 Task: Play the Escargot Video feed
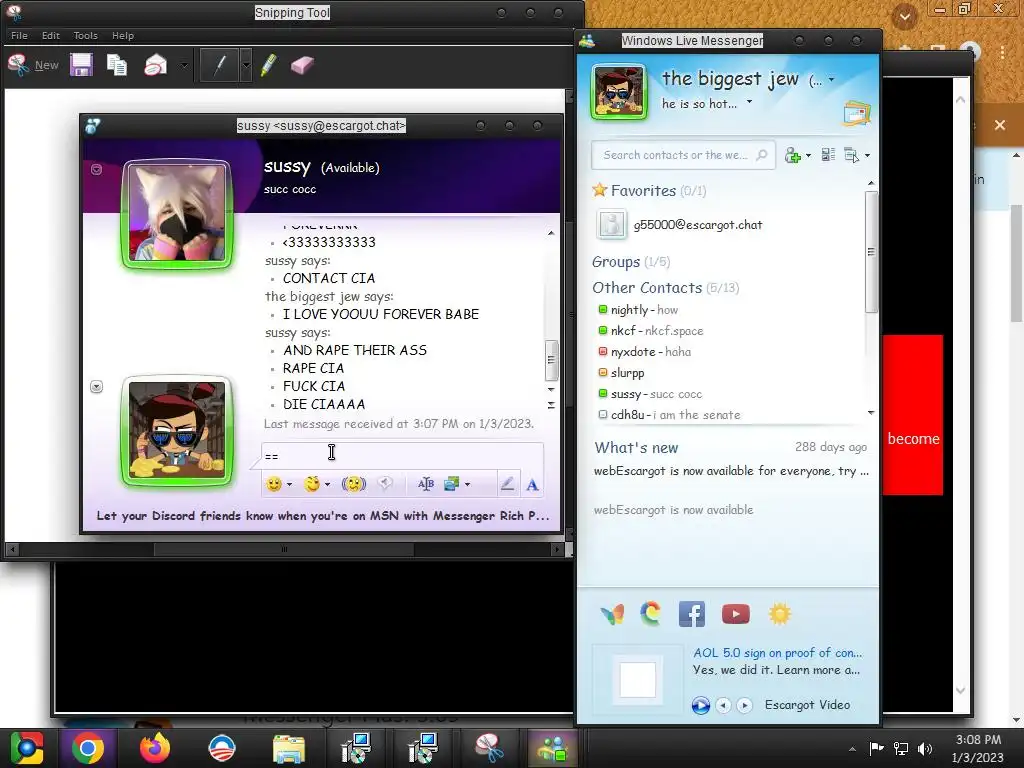[x=701, y=705]
